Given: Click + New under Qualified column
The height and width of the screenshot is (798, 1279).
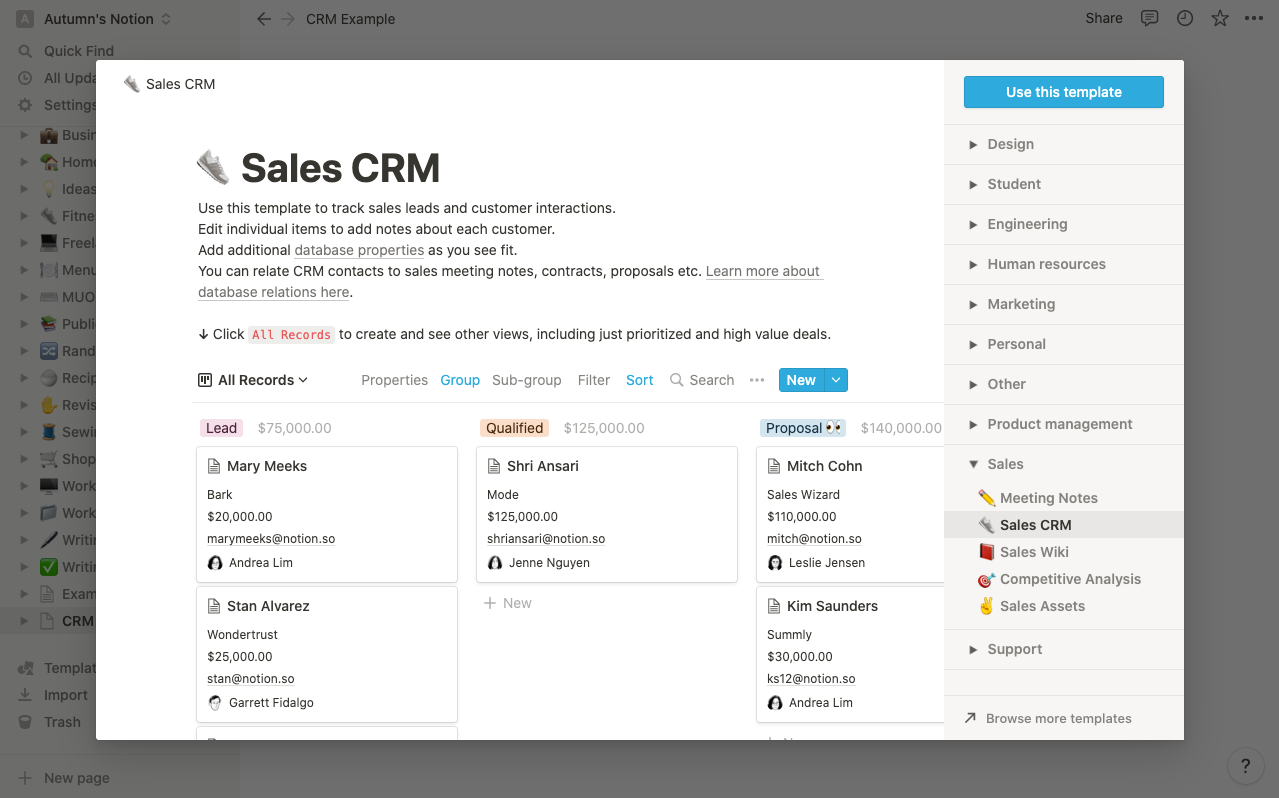Looking at the screenshot, I should click(x=508, y=603).
